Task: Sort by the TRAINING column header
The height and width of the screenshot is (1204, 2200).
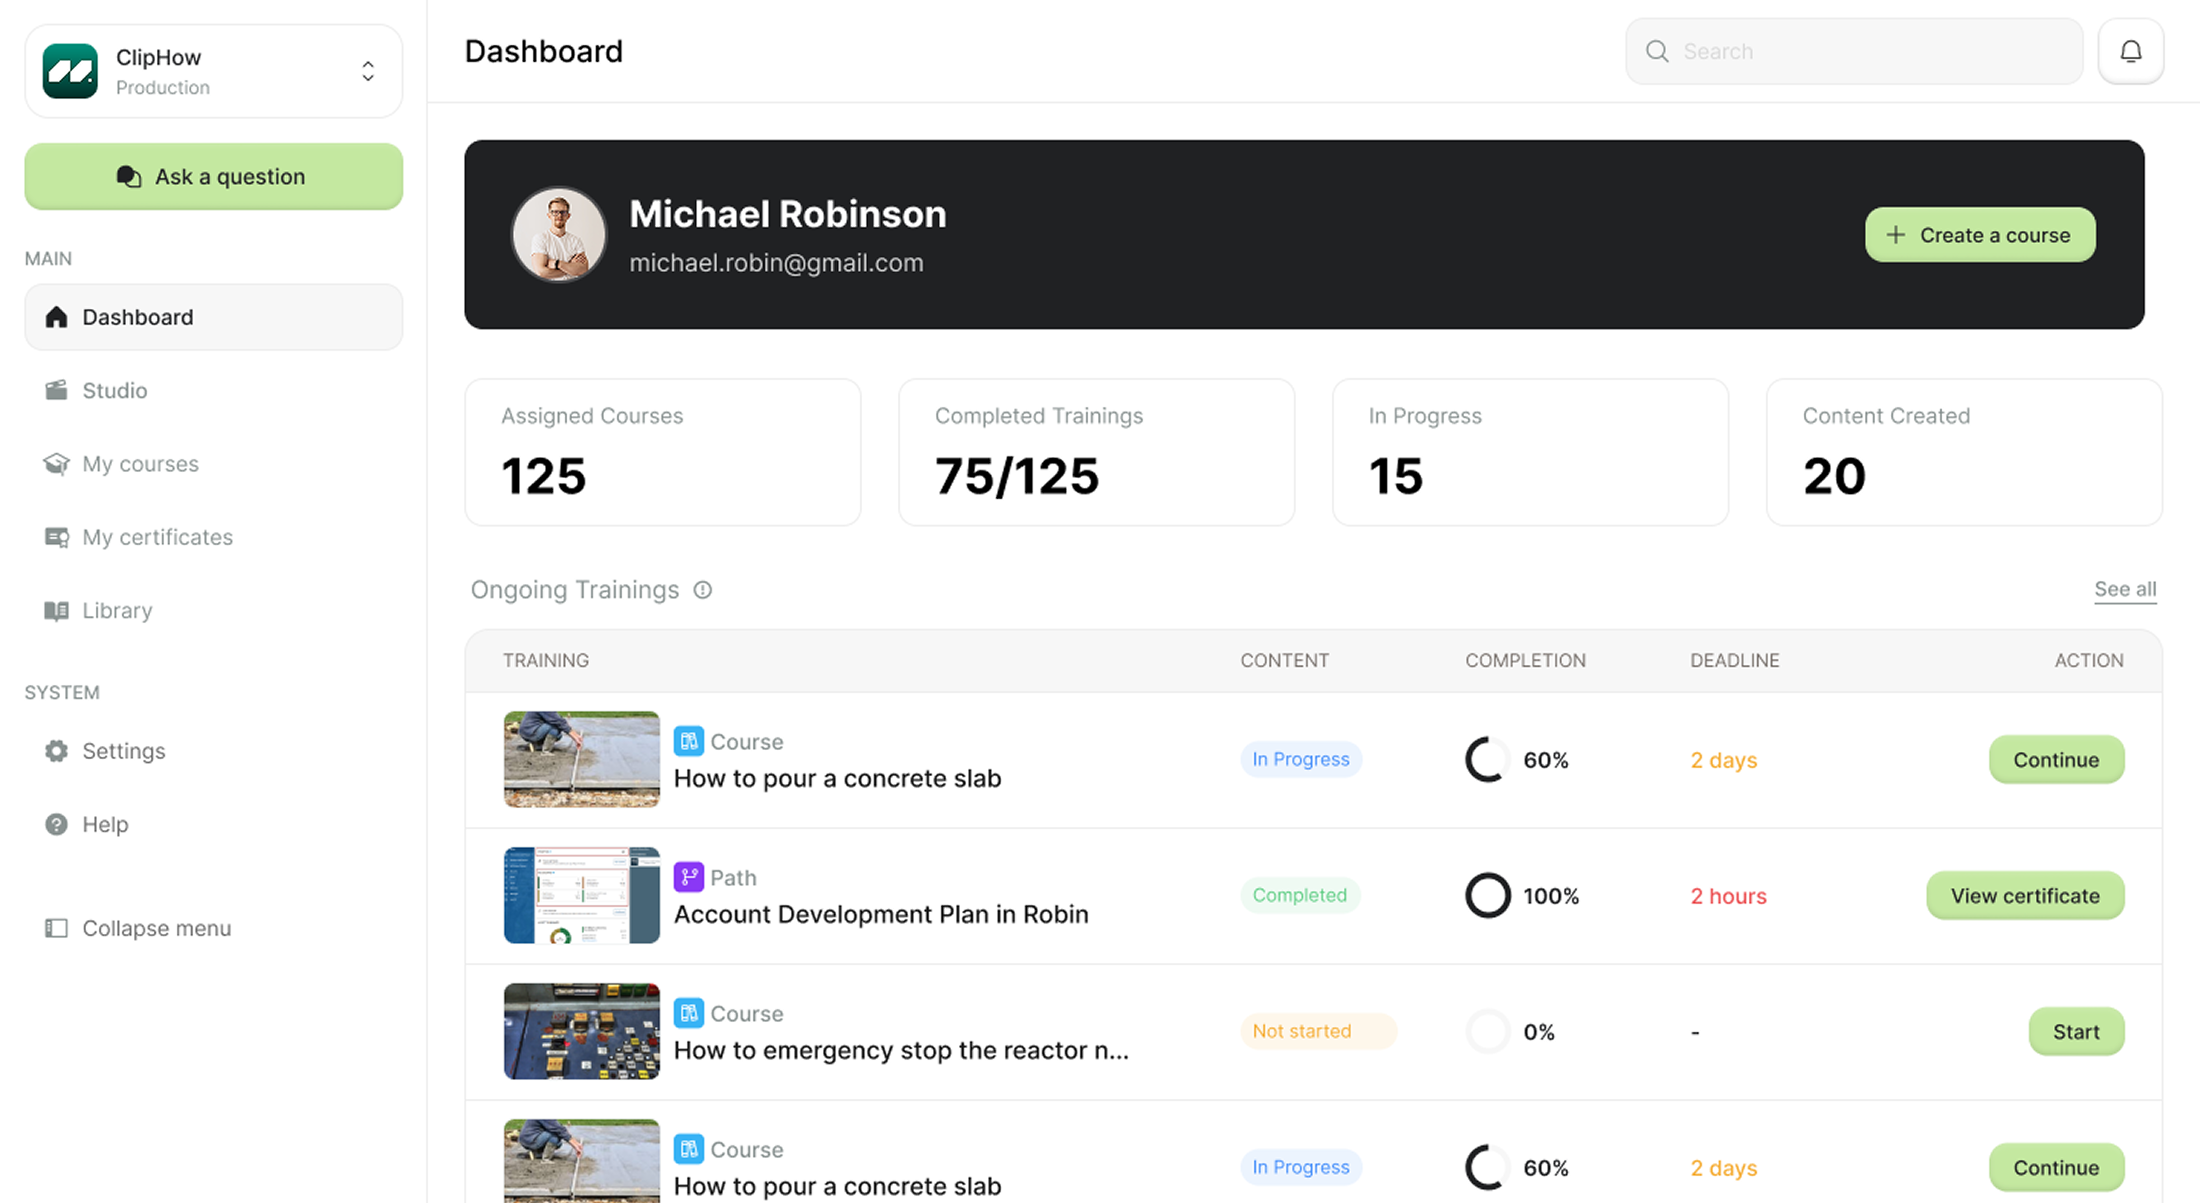Action: click(x=546, y=660)
